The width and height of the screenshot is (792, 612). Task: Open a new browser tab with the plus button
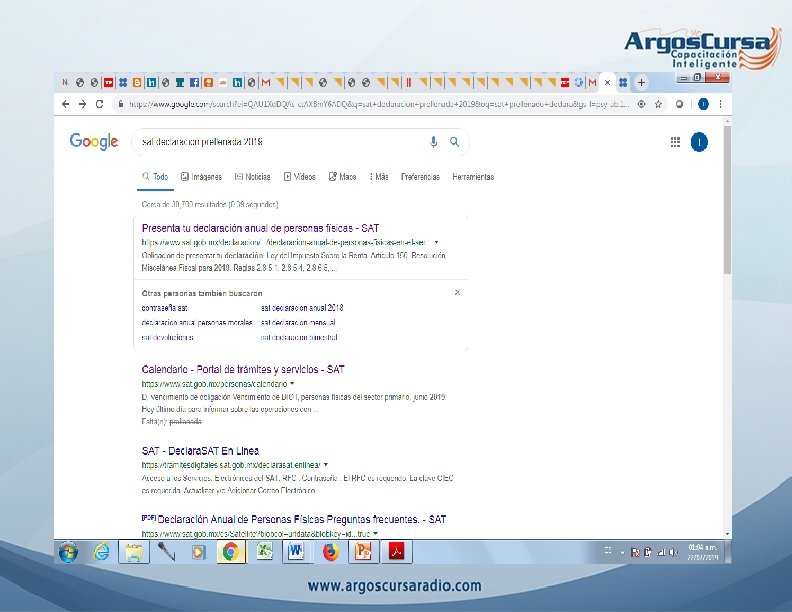641,82
